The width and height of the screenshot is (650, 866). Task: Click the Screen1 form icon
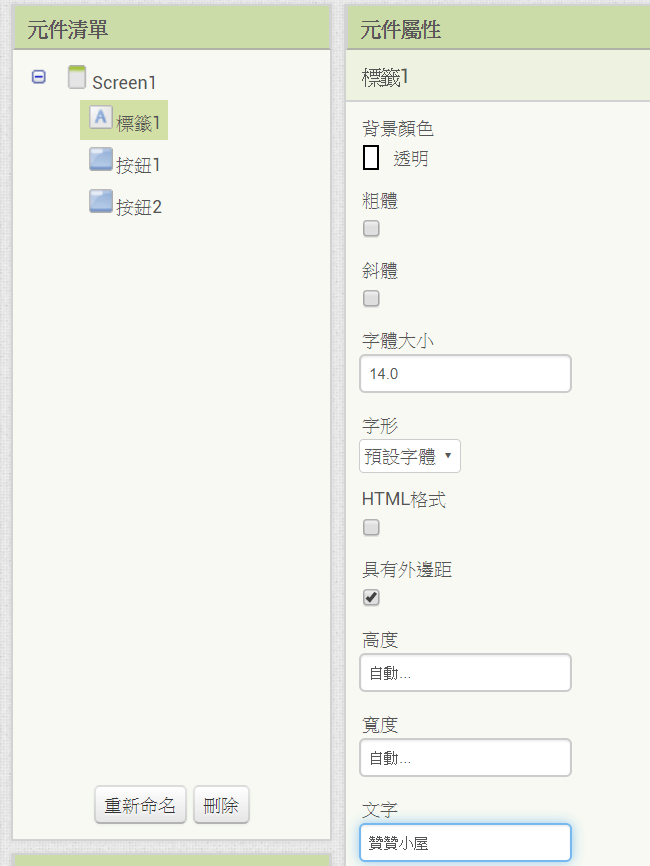click(77, 77)
